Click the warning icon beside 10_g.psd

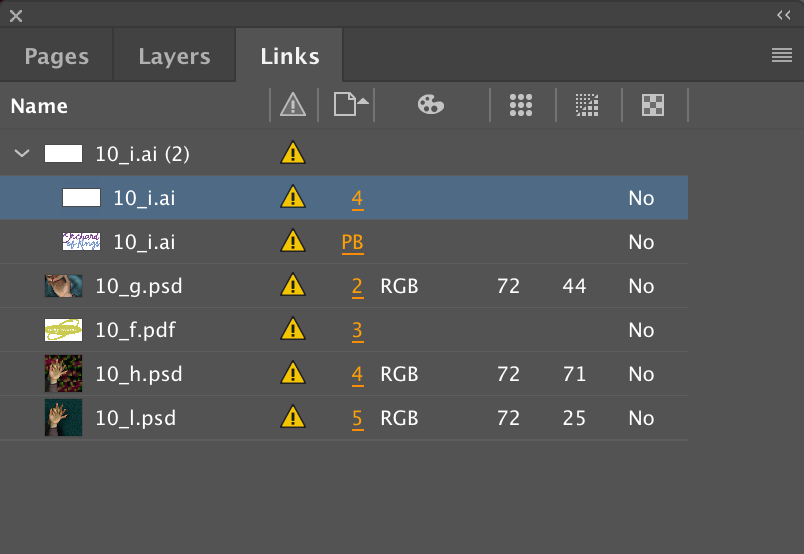[x=293, y=285]
